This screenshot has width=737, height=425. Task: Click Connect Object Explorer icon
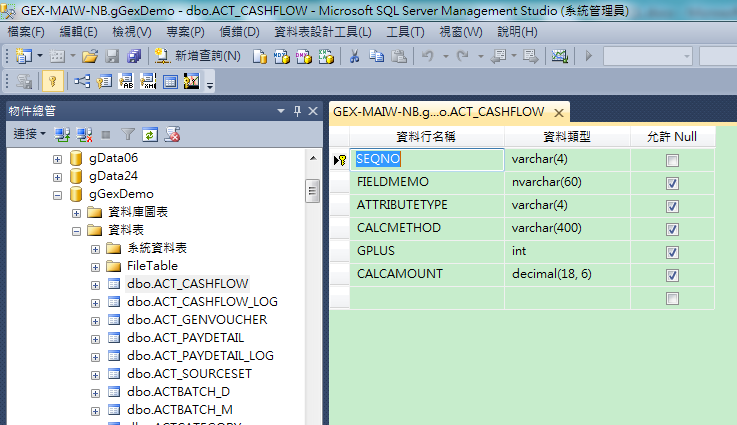[x=62, y=135]
